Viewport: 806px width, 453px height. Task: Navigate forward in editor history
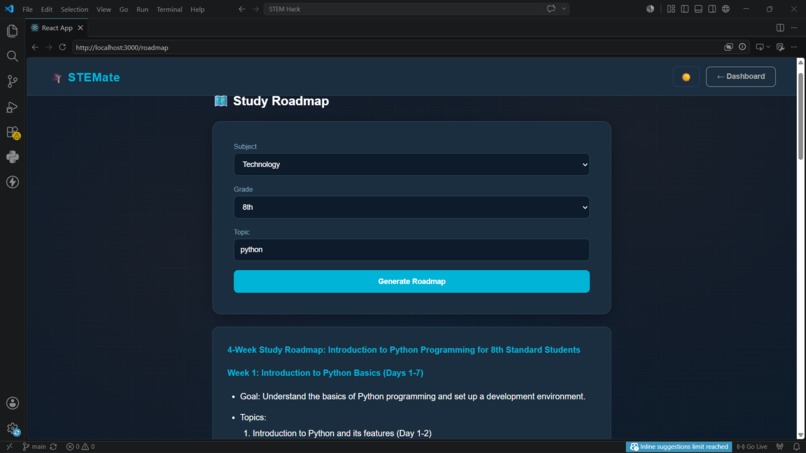point(255,9)
